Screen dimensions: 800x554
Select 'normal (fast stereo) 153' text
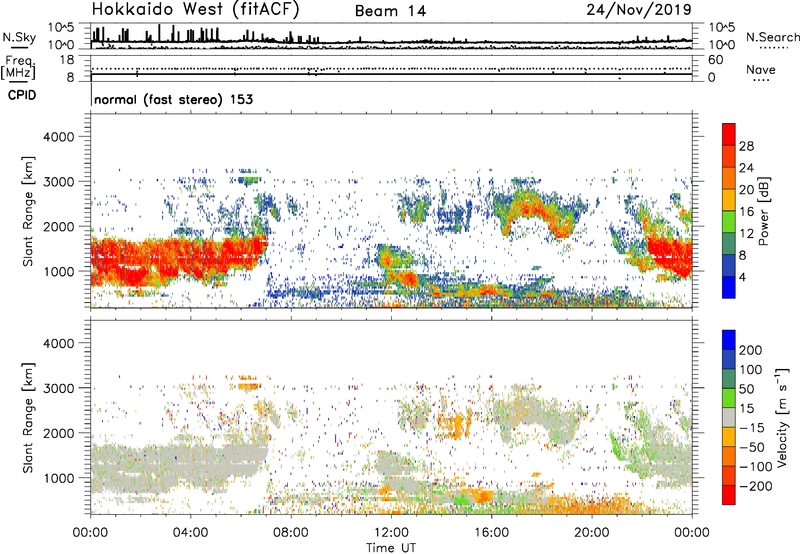[173, 99]
